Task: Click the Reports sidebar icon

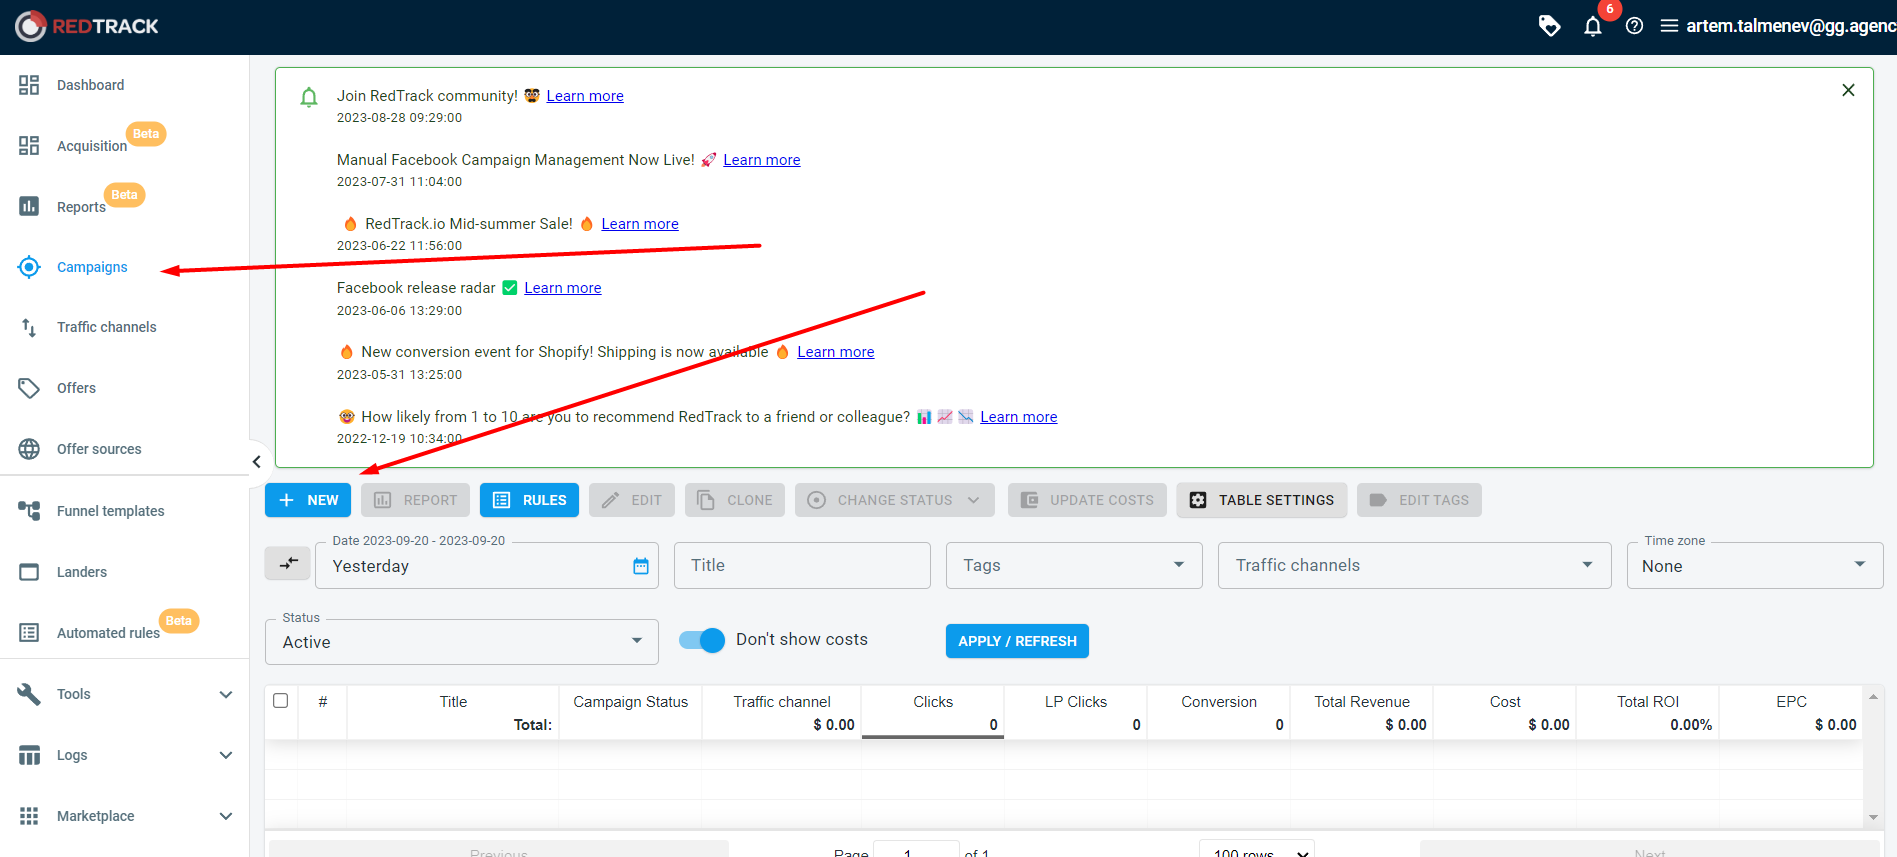Action: coord(29,206)
